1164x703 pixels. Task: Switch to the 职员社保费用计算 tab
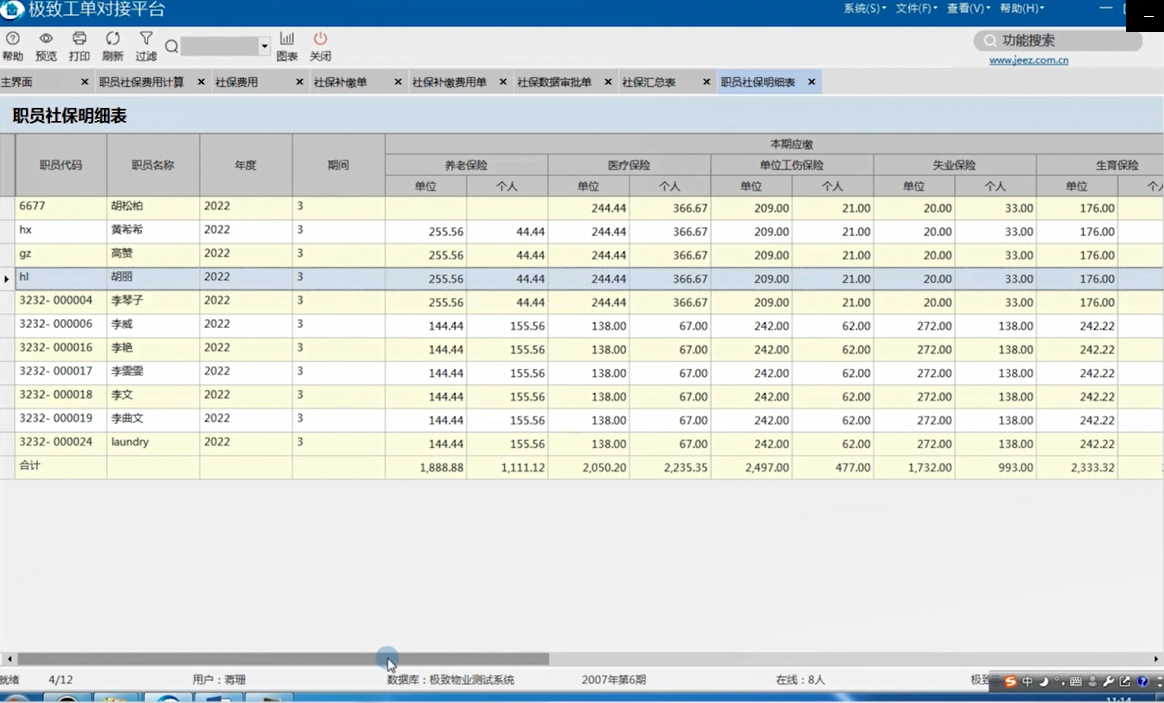click(141, 82)
